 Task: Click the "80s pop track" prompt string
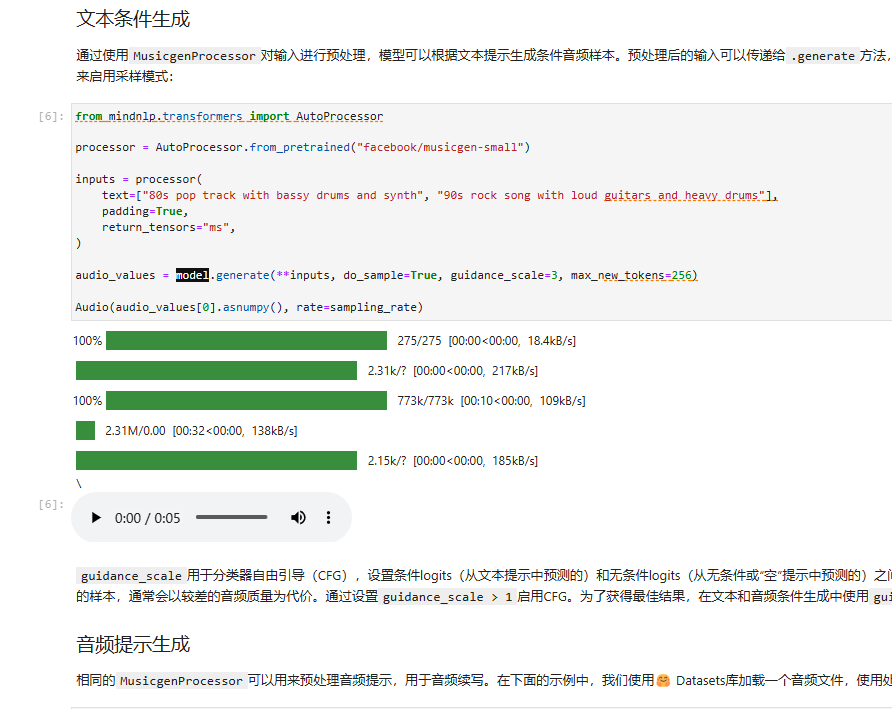point(283,195)
